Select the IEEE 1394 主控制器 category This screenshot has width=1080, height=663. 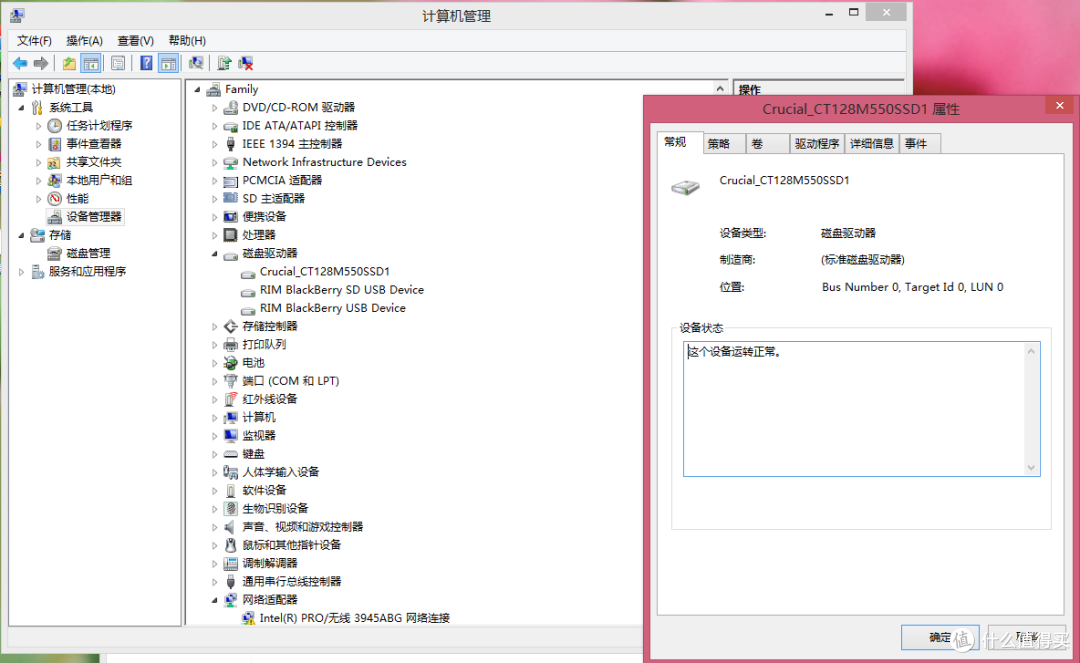point(292,144)
